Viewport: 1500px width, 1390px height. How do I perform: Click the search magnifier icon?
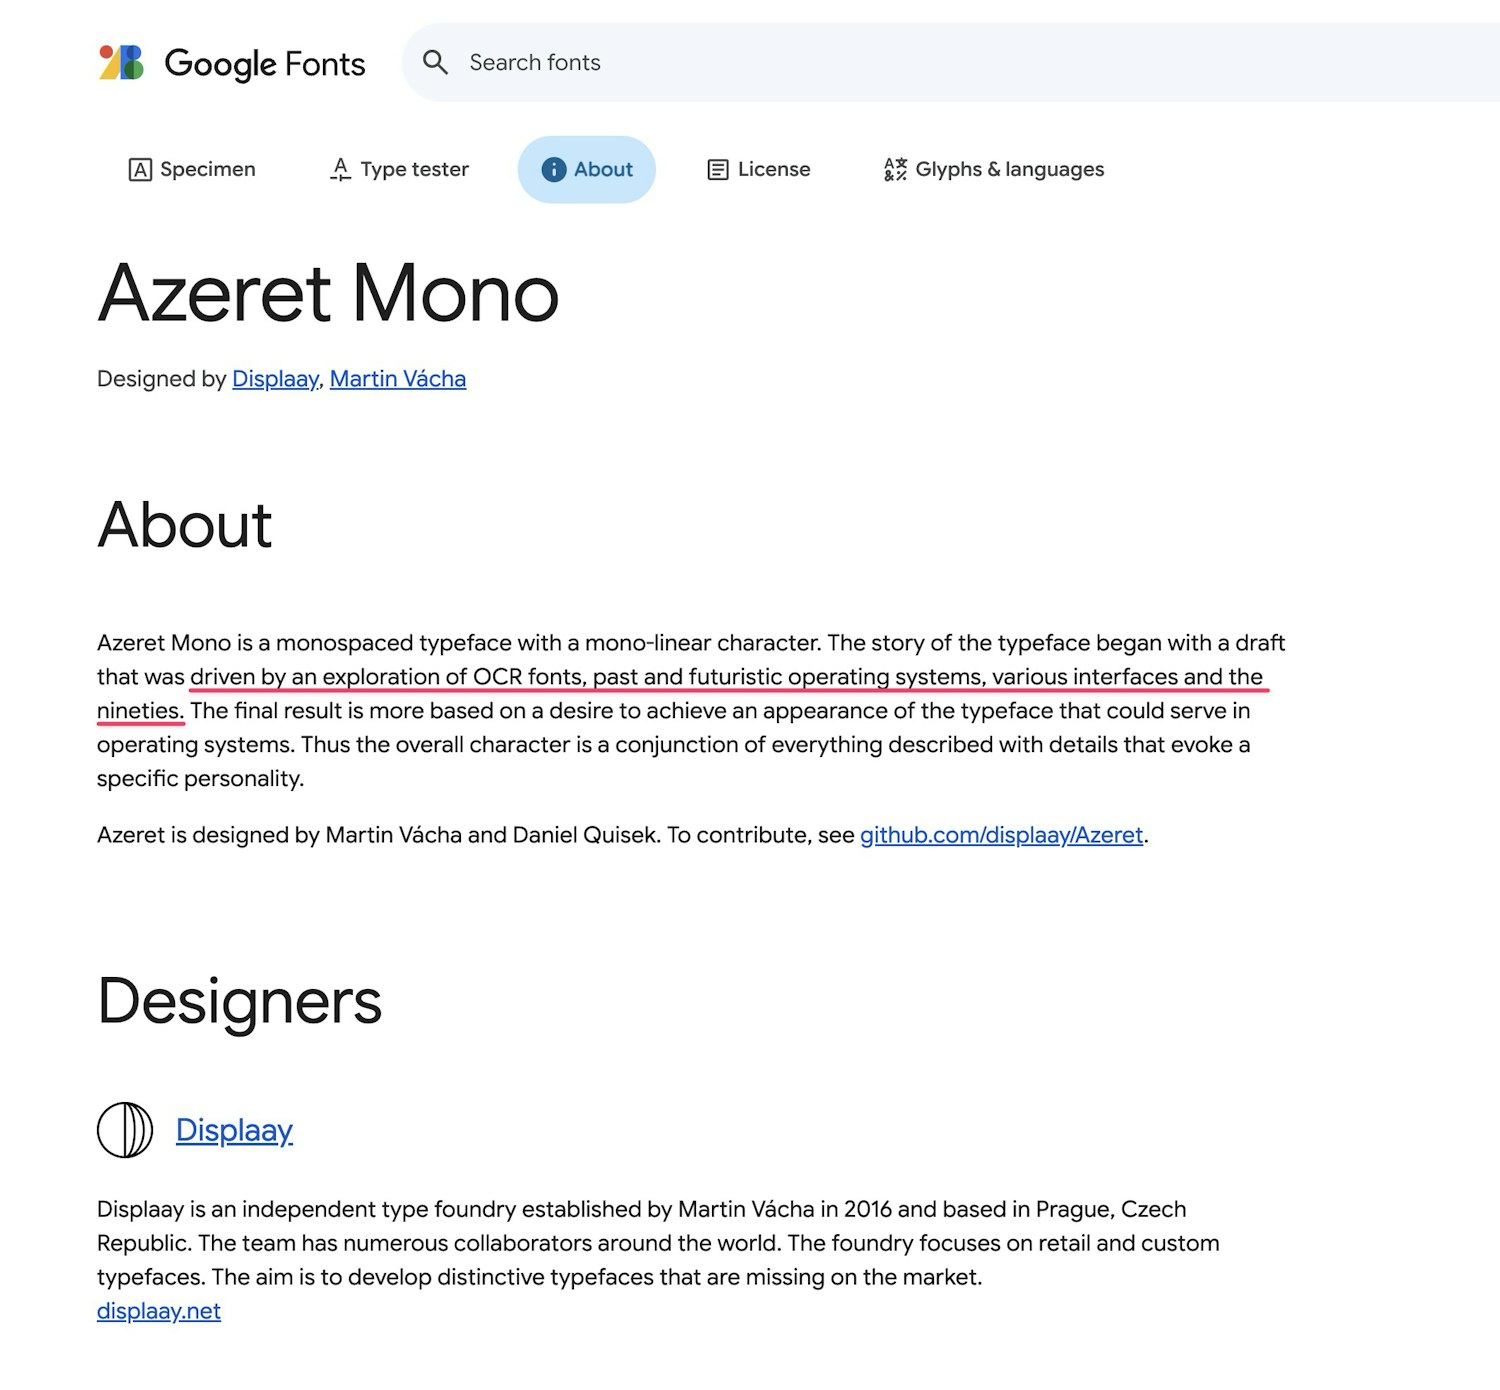(x=437, y=62)
